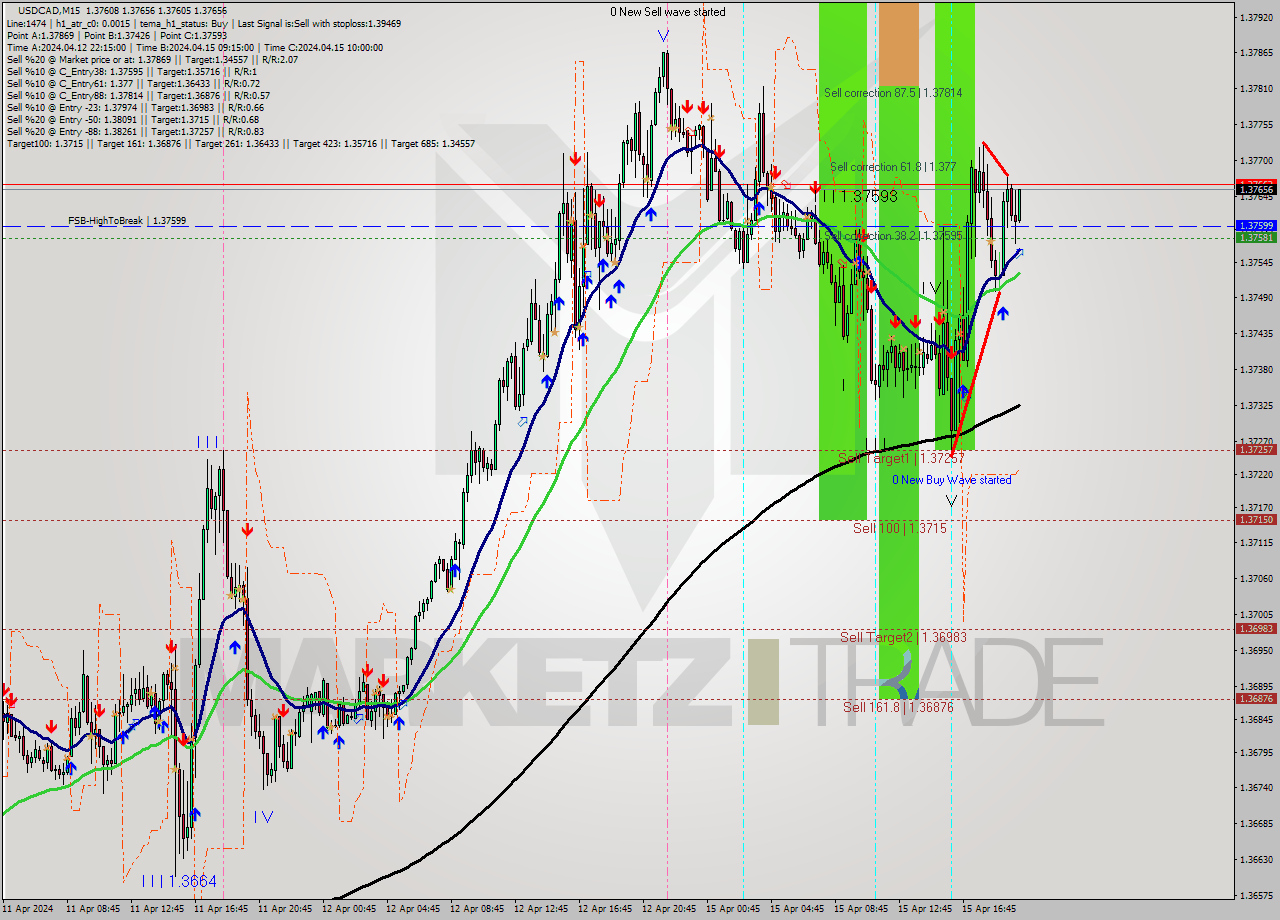Select the '0 New Sell wave started' label
The height and width of the screenshot is (920, 1280).
click(668, 12)
